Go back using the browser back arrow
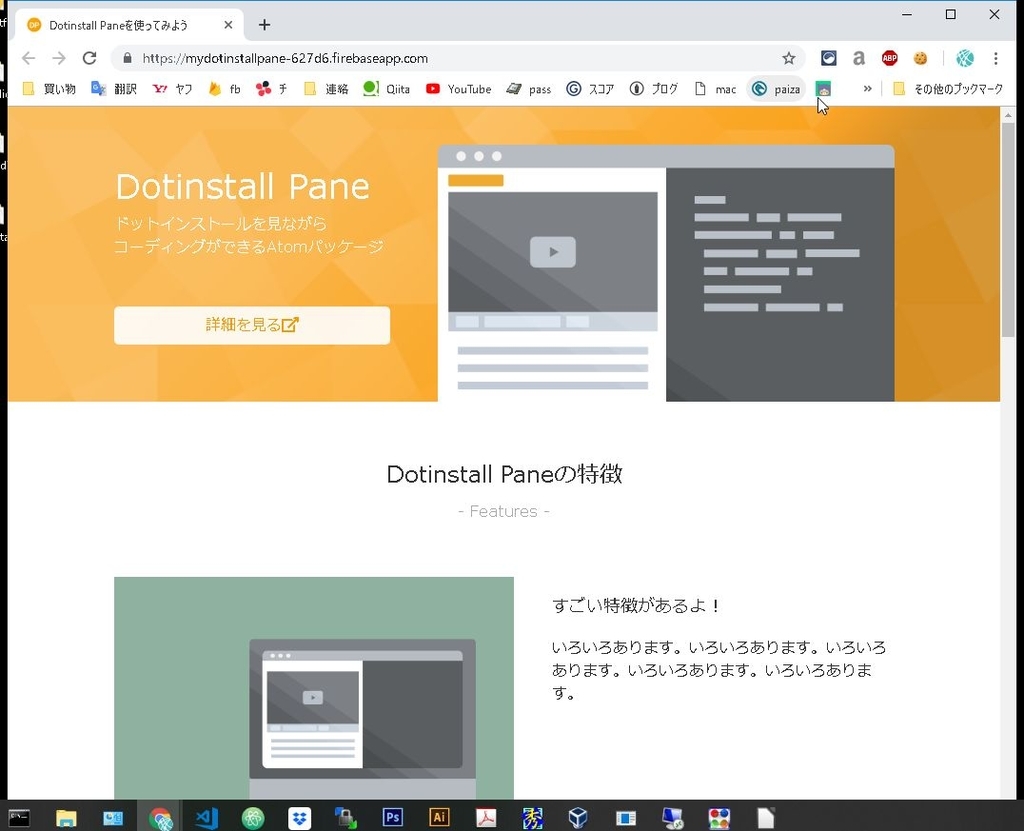This screenshot has height=831, width=1024. 28,58
